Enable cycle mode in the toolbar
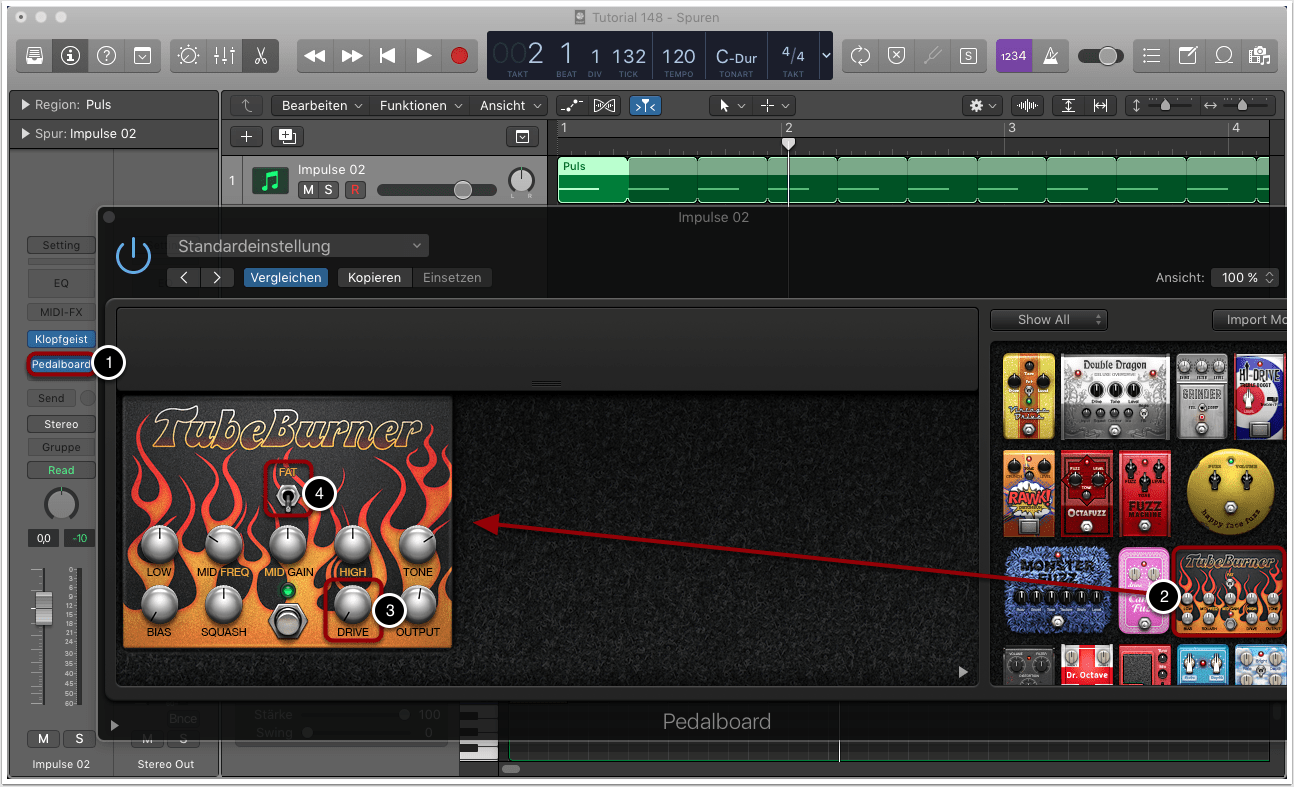The image size is (1294, 787). click(860, 56)
